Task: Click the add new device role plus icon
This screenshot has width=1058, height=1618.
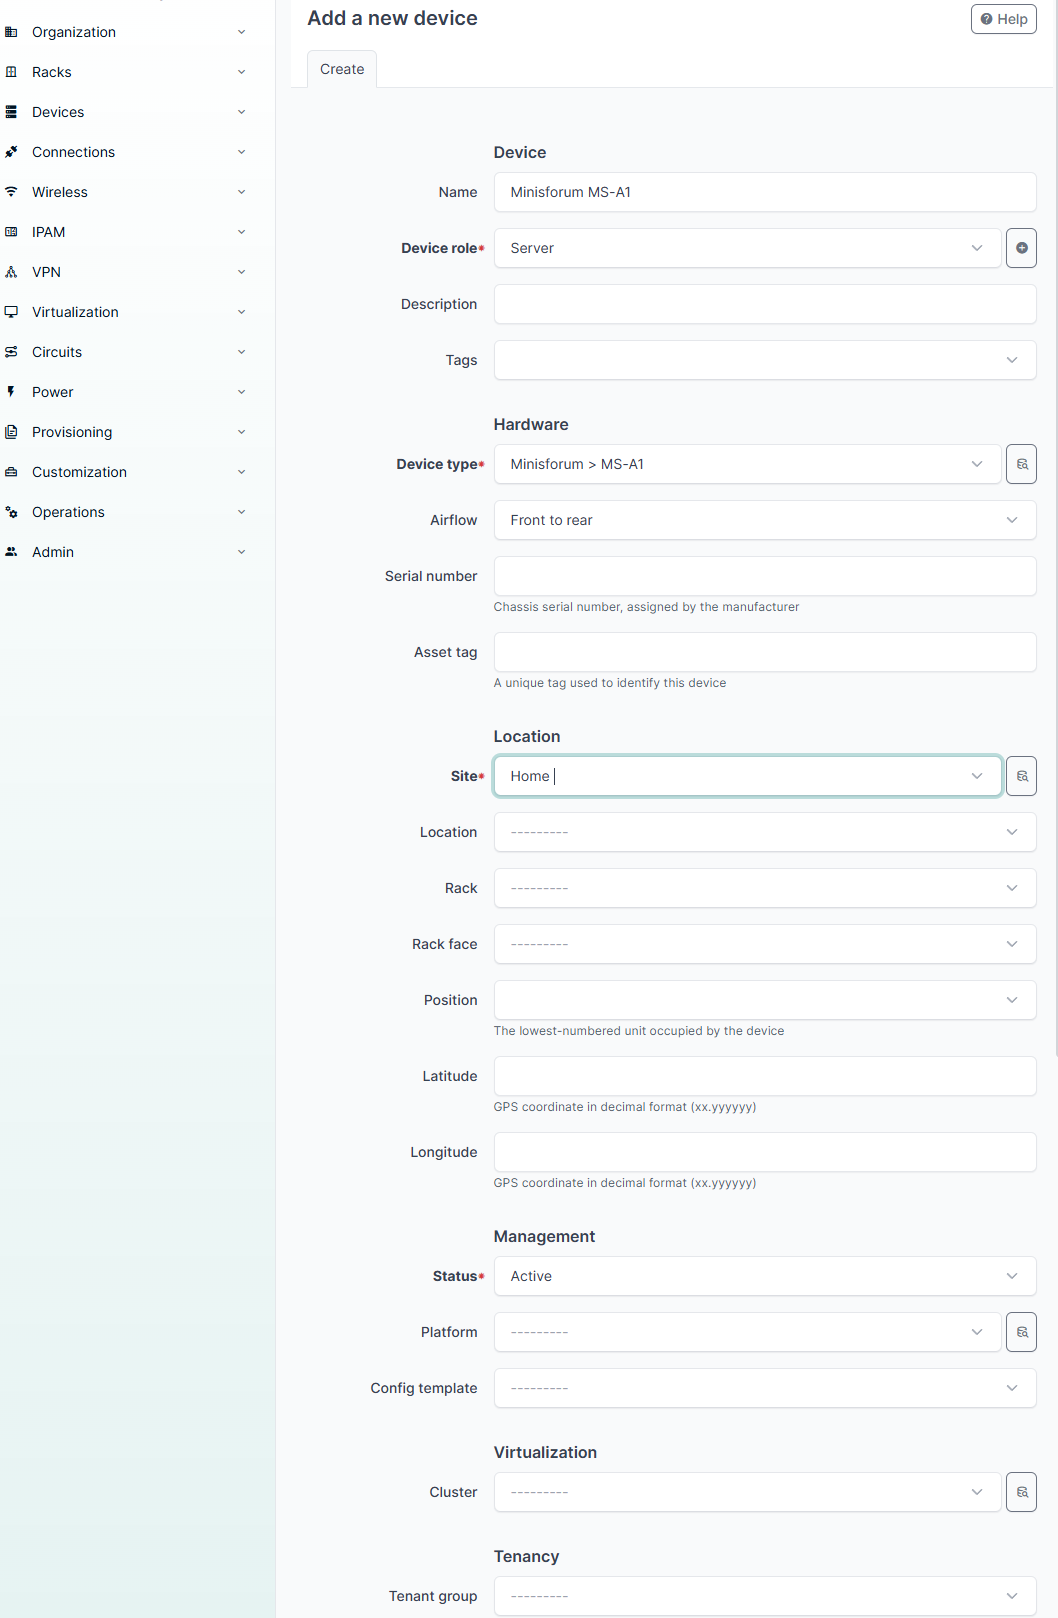Action: click(1021, 248)
